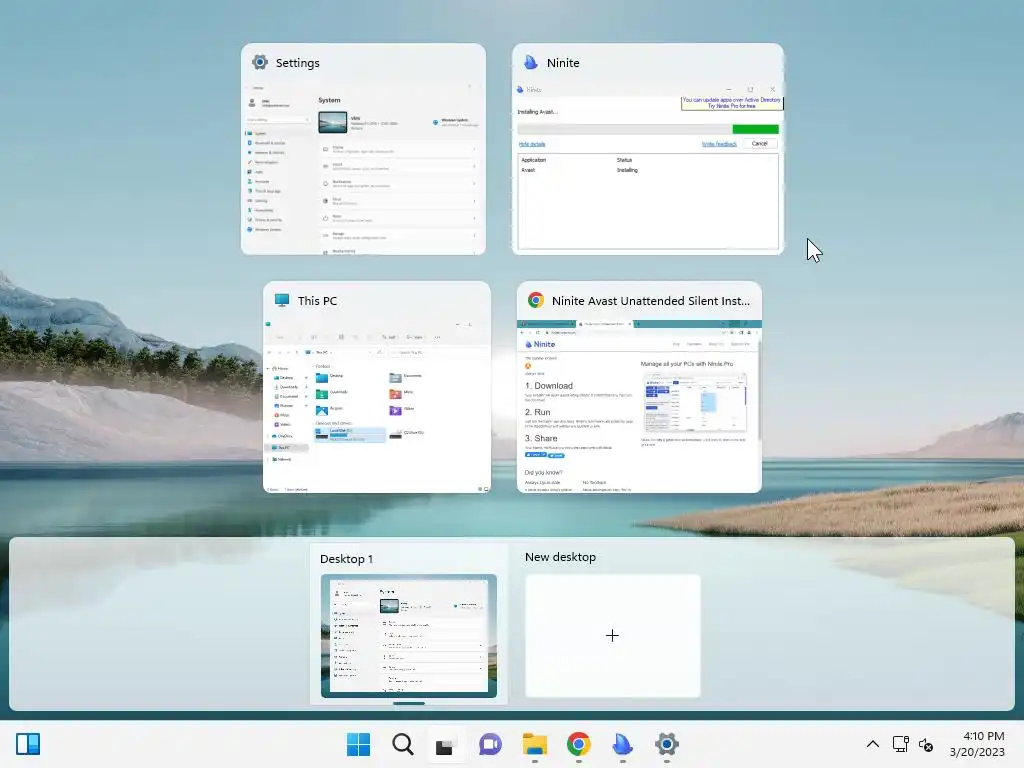Image resolution: width=1024 pixels, height=768 pixels.
Task: Open Settings gear on the taskbar
Action: pos(667,744)
